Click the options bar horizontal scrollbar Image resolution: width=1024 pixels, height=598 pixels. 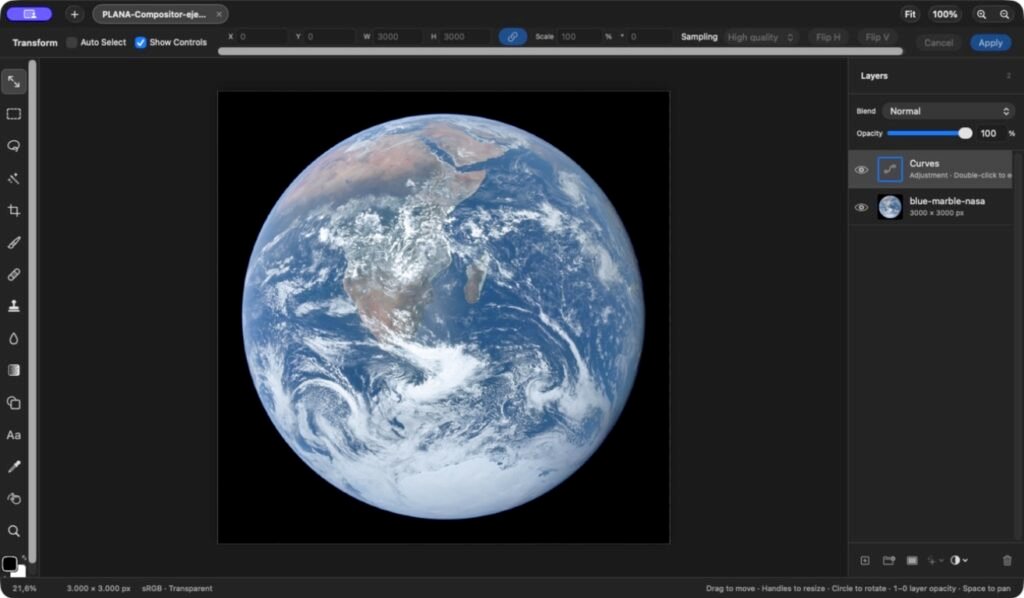pos(560,52)
